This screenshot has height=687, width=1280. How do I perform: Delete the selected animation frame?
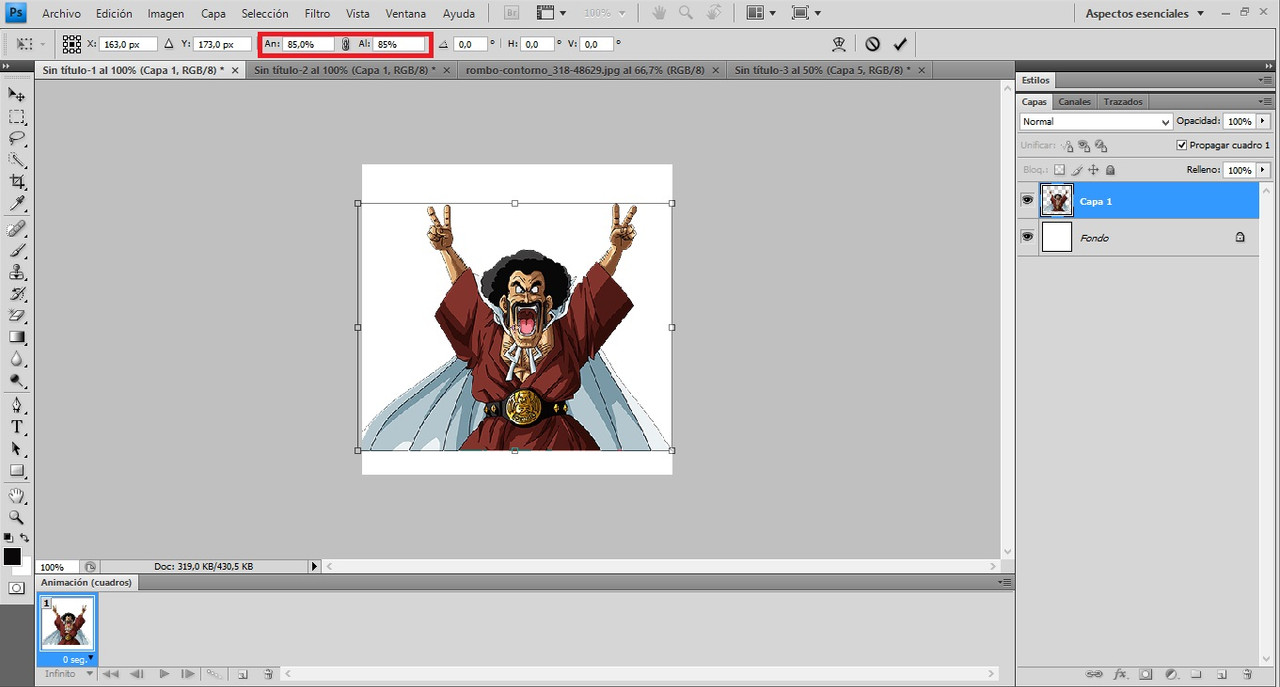tap(268, 674)
